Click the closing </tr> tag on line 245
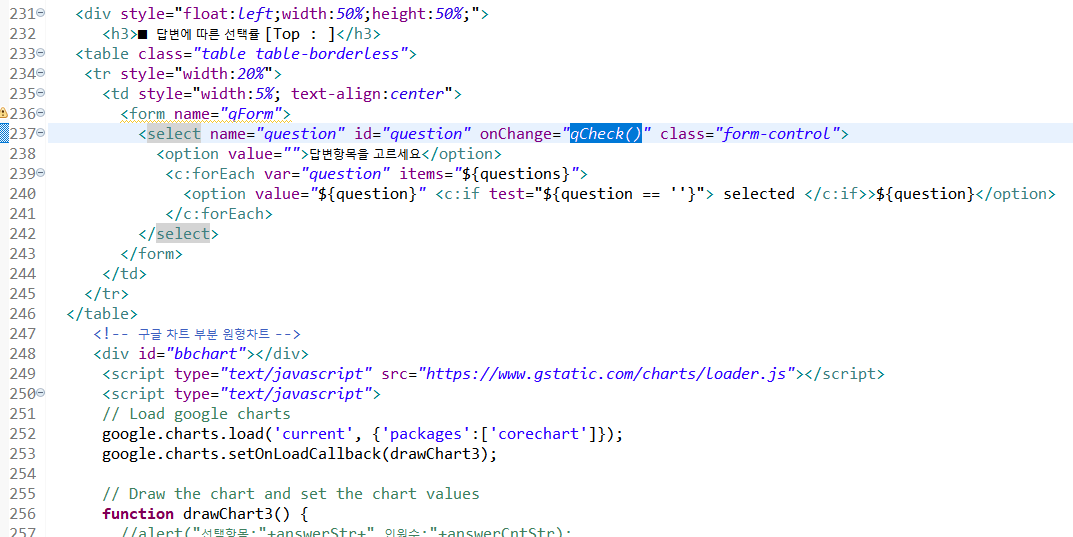This screenshot has height=537, width=1073. pos(107,294)
